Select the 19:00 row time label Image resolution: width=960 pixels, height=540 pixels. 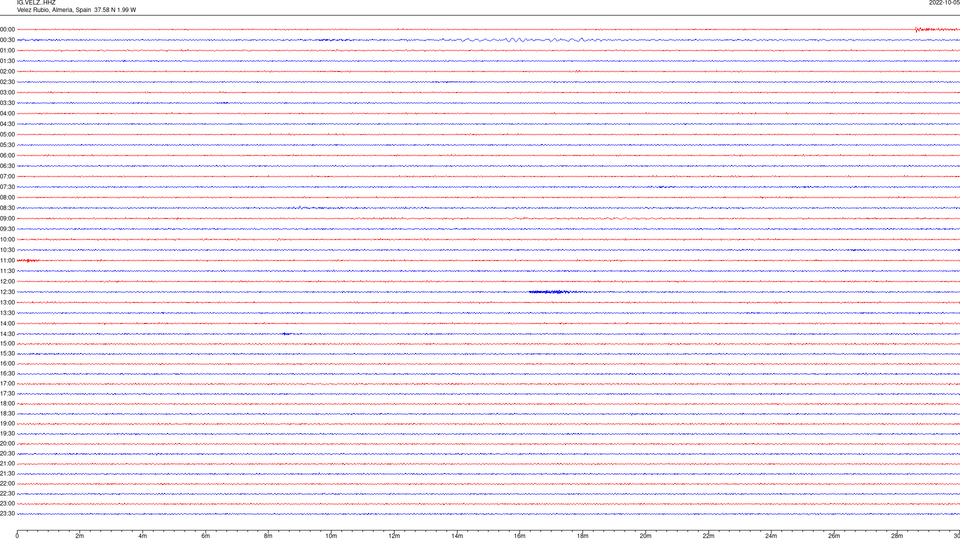click(x=7, y=424)
